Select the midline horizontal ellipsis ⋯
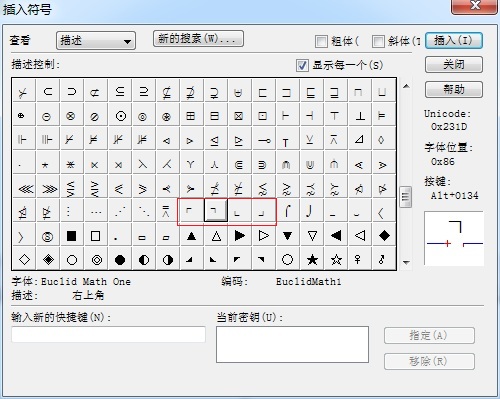Screen dimensions: 500x399 [96, 212]
